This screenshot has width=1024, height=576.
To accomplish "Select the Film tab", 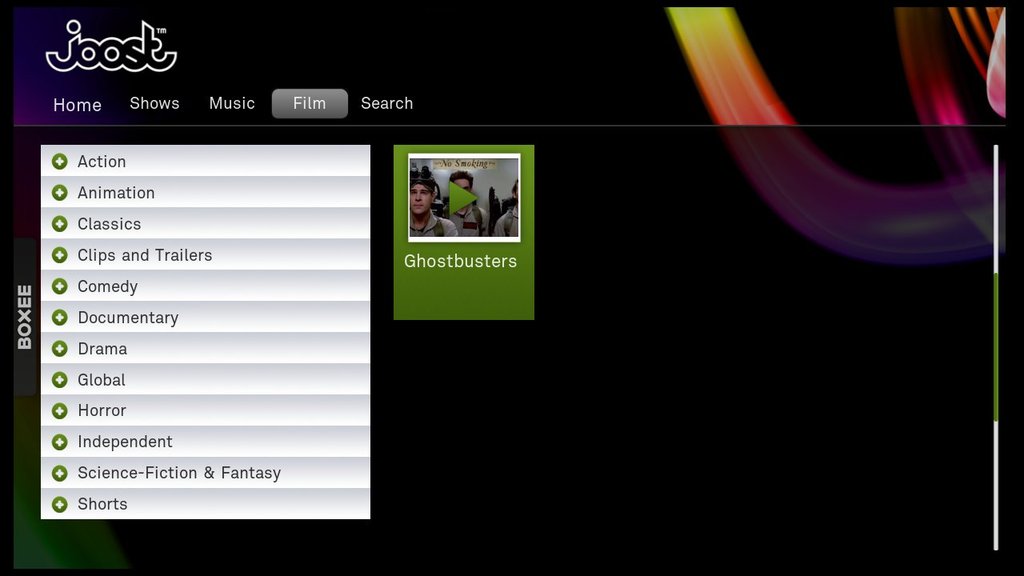I will coord(310,103).
